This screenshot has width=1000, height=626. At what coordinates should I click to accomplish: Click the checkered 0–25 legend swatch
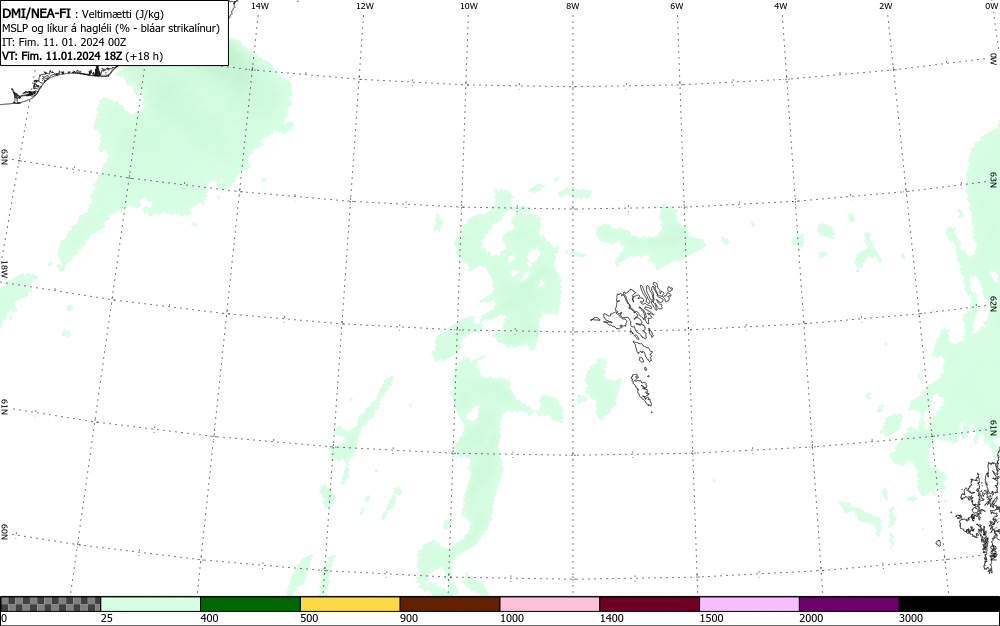[x=50, y=604]
